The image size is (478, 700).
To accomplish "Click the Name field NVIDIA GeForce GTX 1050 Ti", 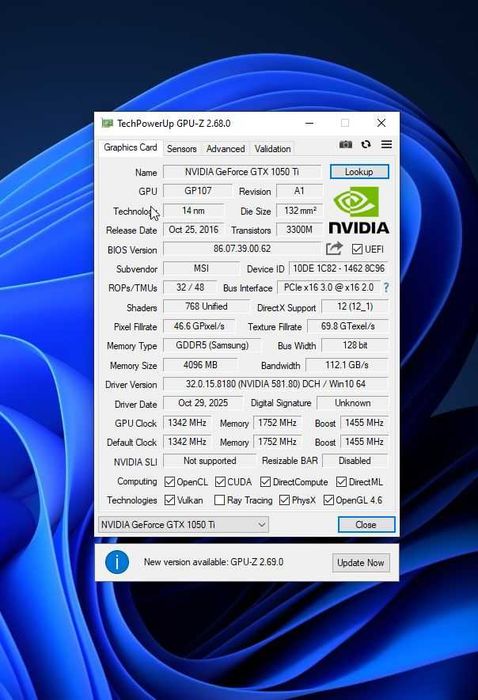I will [242, 172].
